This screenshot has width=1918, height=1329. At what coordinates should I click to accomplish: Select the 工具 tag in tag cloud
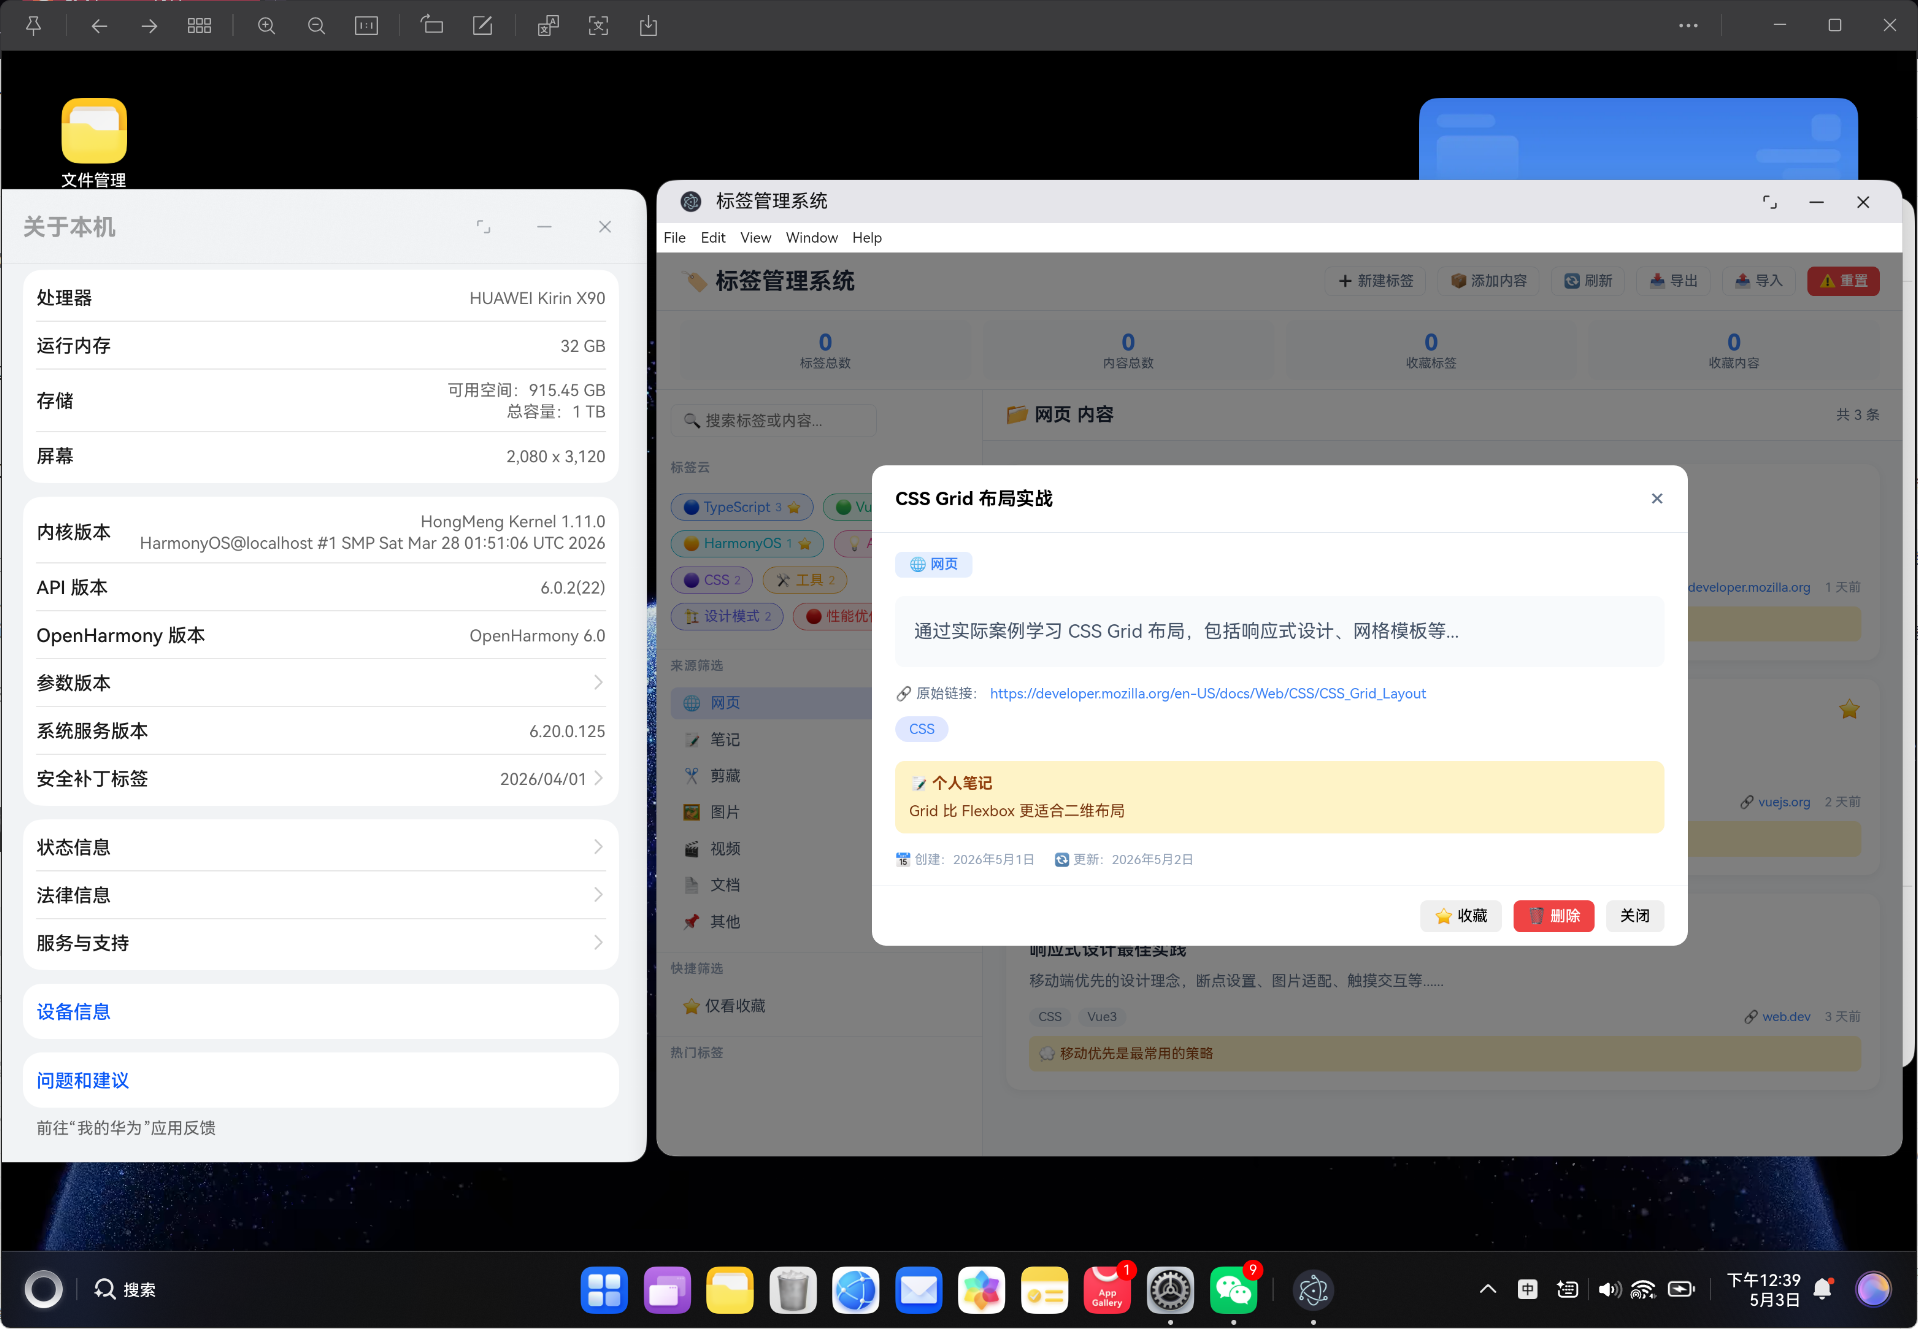click(x=805, y=580)
